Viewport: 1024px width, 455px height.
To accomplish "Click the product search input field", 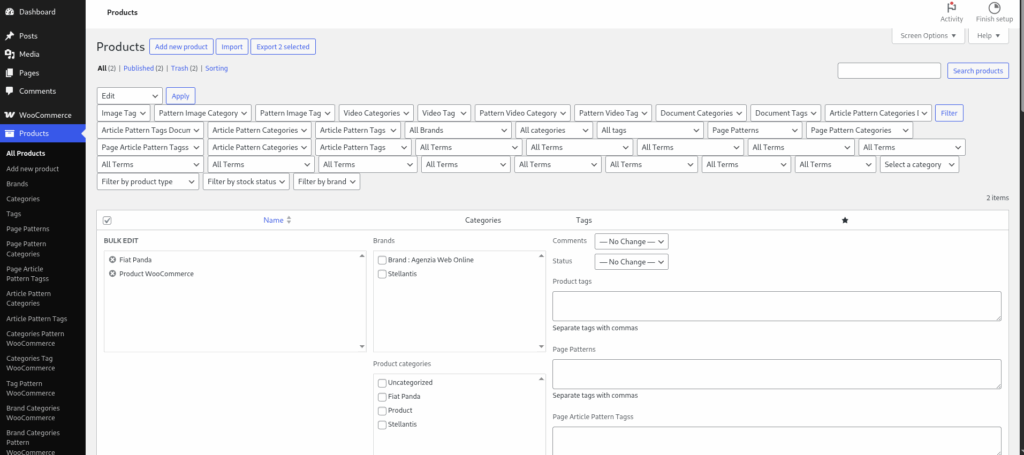I will click(x=889, y=71).
